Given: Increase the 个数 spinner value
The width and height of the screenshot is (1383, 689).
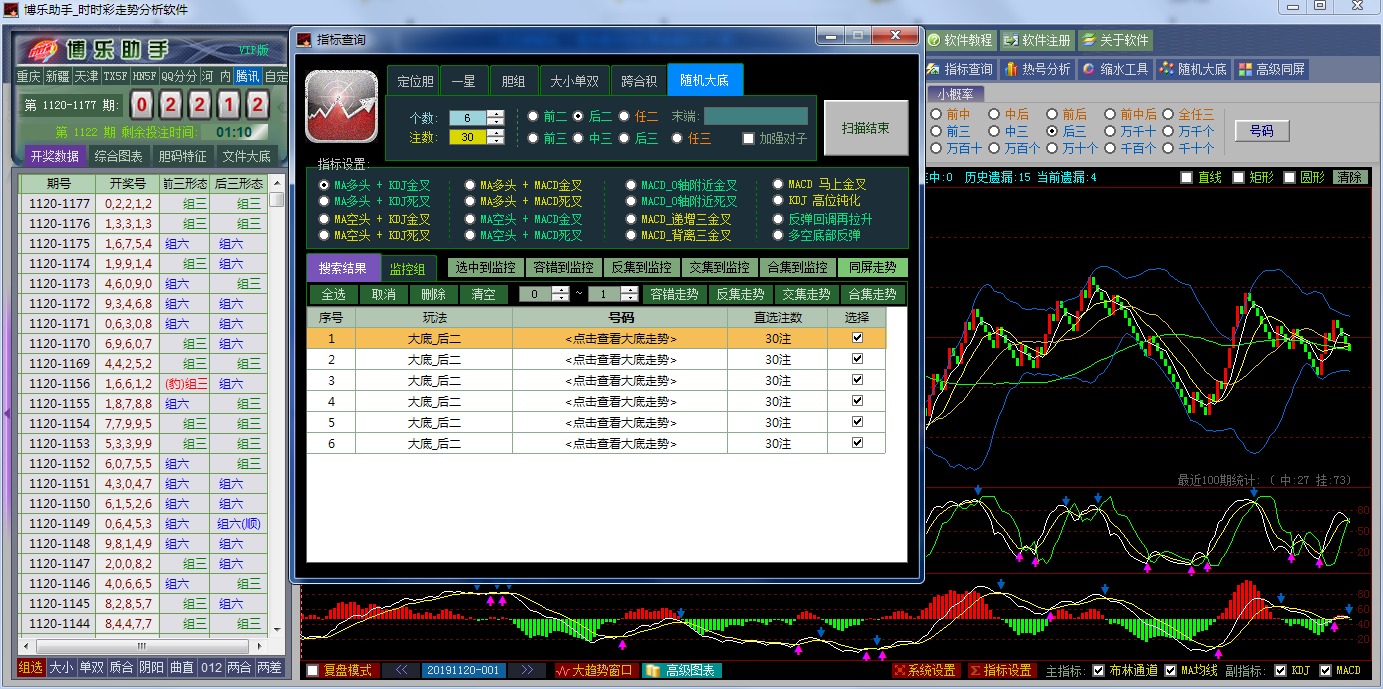Looking at the screenshot, I should (x=495, y=113).
